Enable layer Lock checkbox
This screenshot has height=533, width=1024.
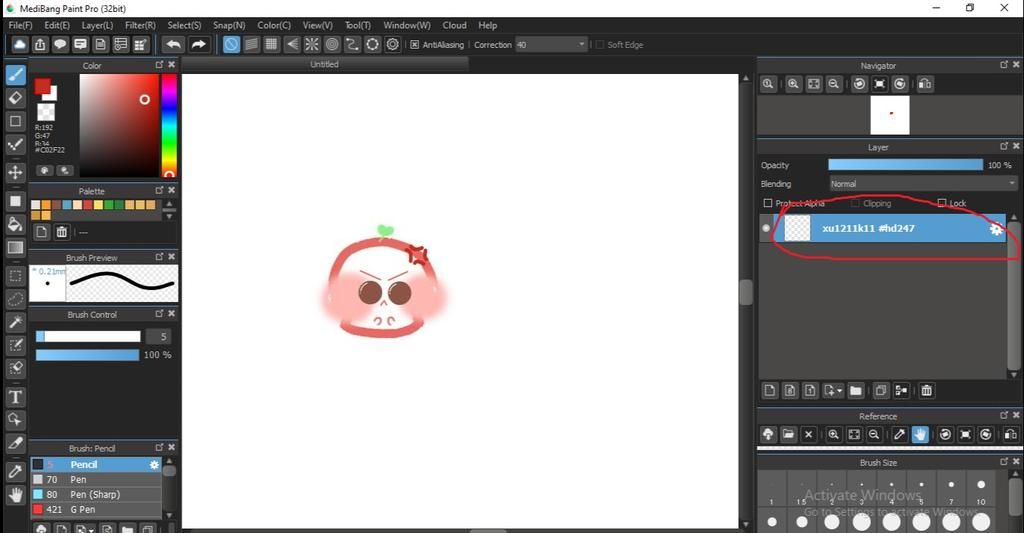tap(942, 203)
